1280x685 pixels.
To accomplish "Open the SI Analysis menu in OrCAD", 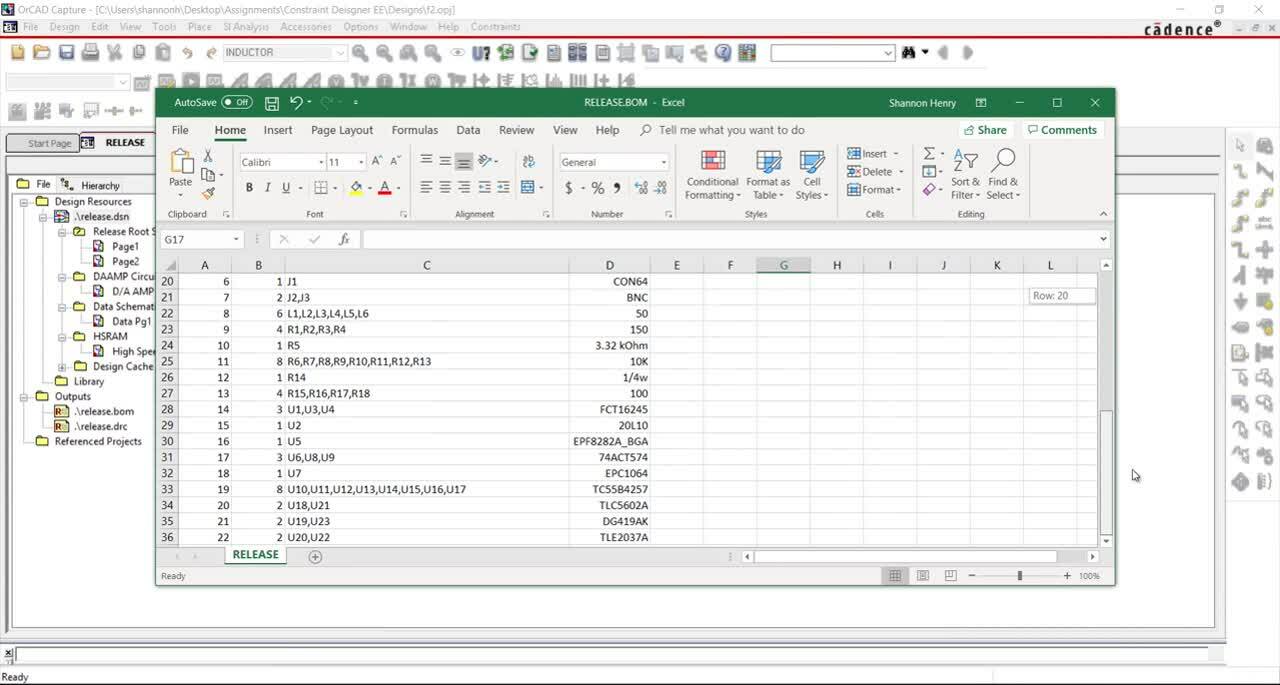I will coord(246,27).
